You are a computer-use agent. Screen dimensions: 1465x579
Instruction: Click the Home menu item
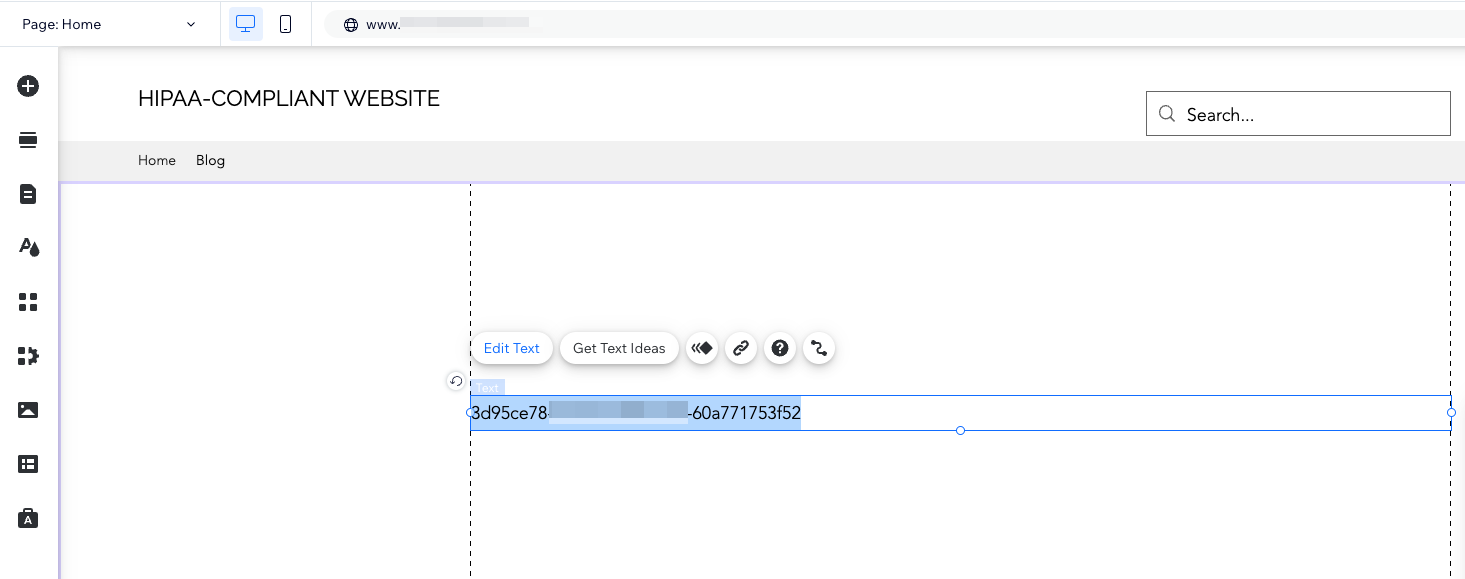coord(157,160)
